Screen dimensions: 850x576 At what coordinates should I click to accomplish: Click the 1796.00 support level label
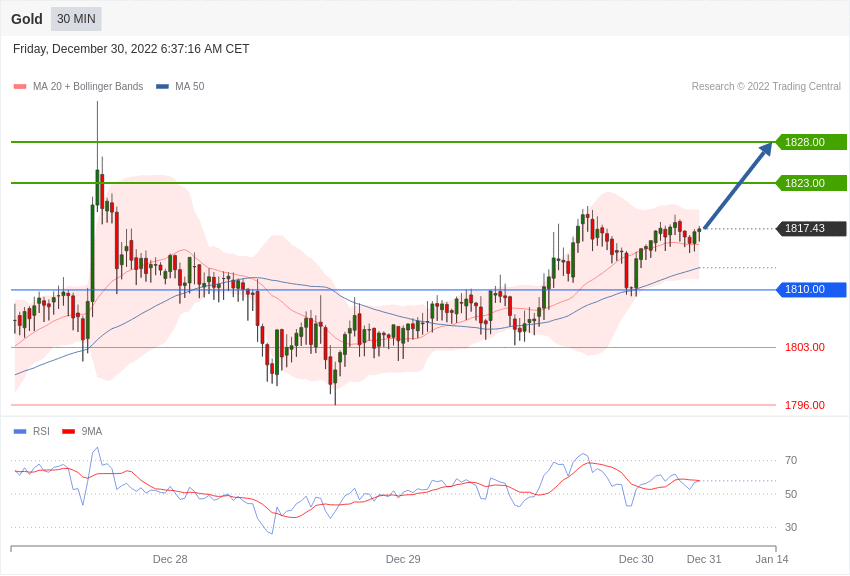coord(805,405)
